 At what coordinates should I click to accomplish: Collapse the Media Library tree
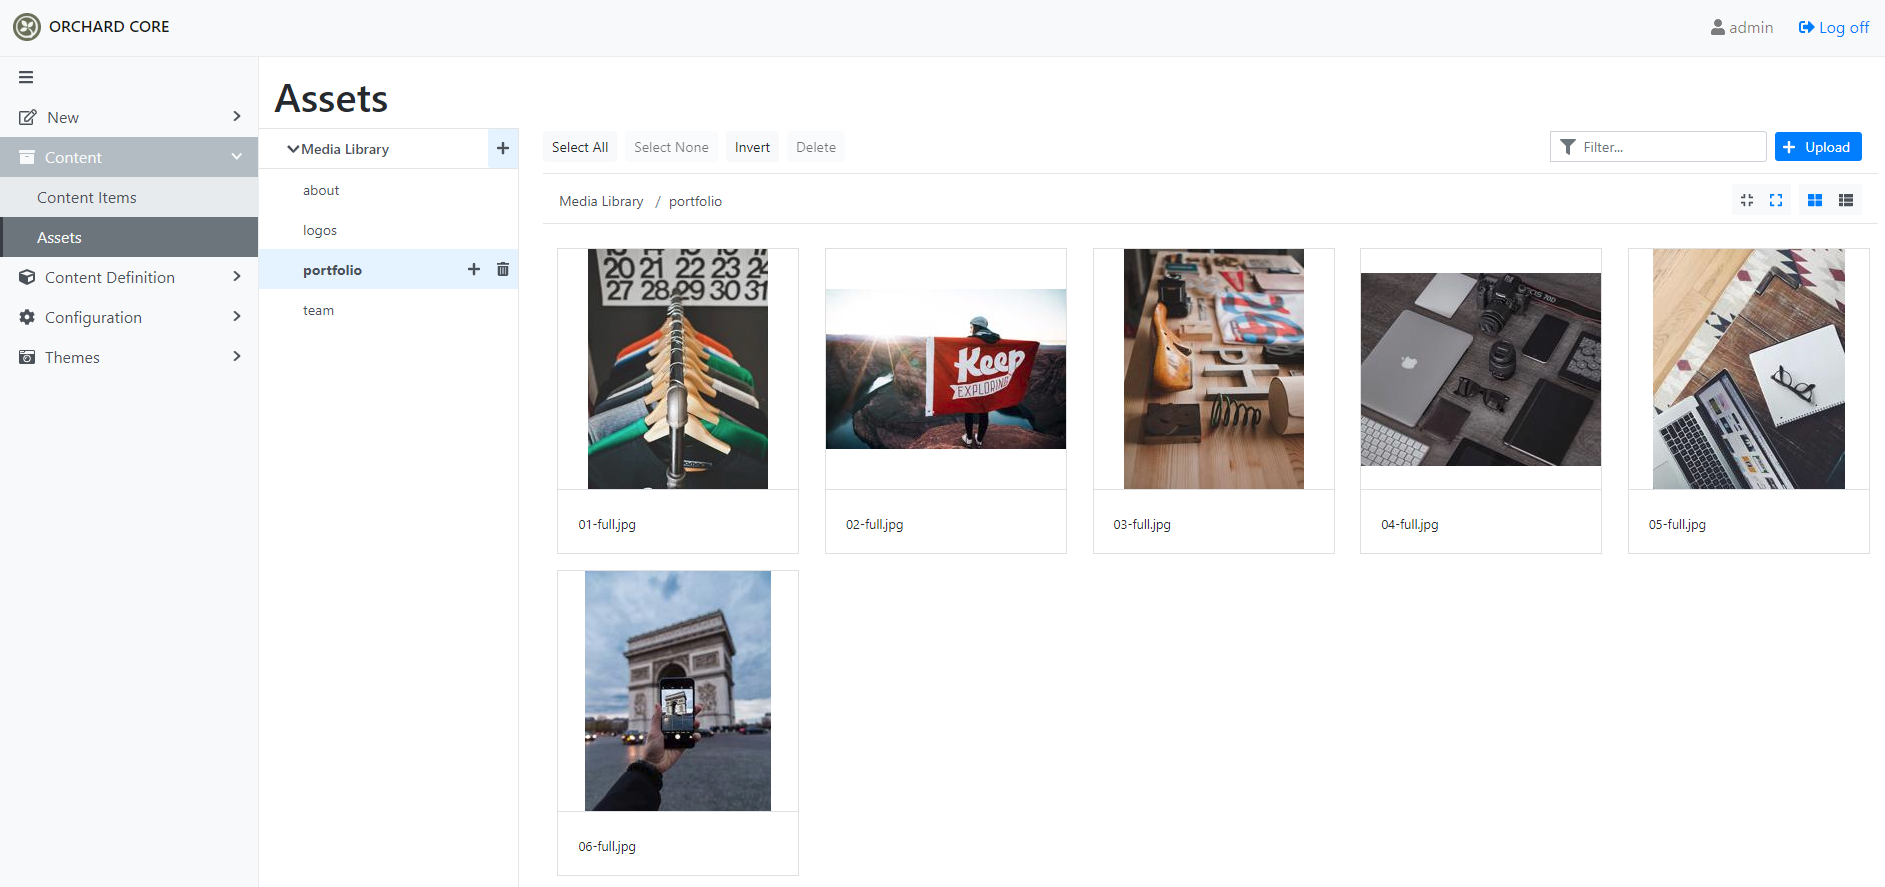[x=293, y=149]
